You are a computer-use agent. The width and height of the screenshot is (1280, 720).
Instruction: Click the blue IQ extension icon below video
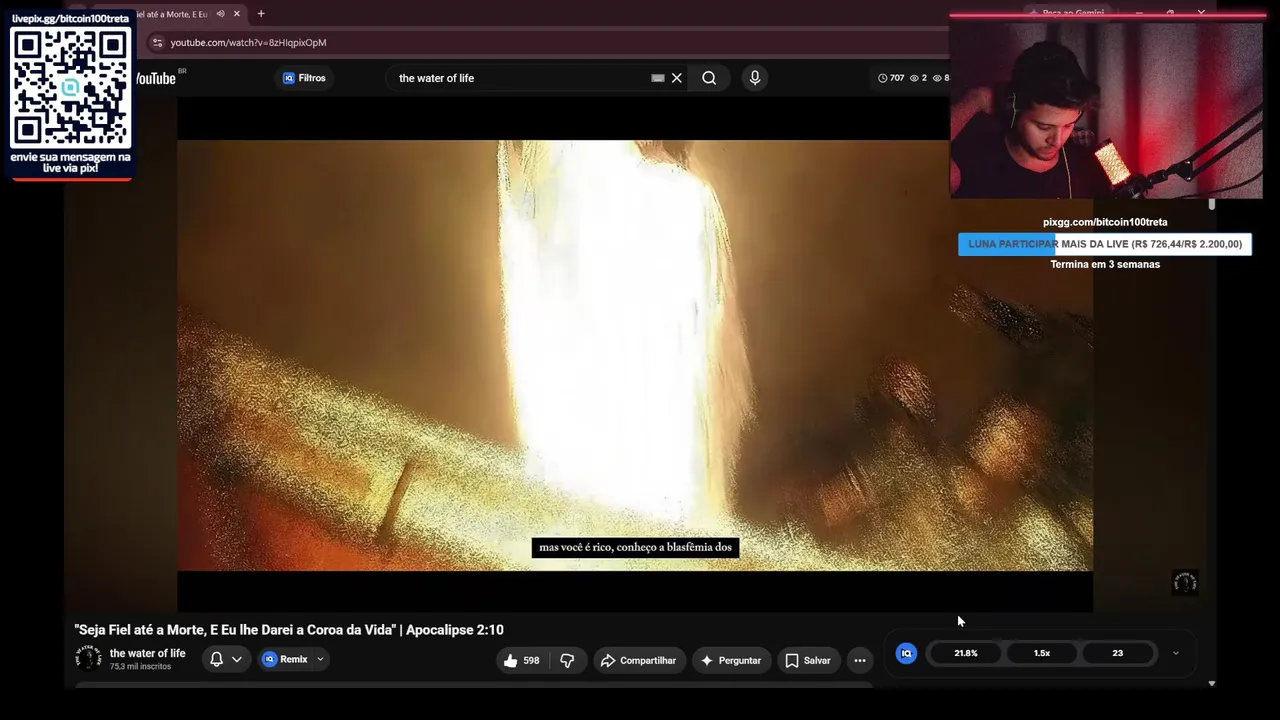click(906, 653)
